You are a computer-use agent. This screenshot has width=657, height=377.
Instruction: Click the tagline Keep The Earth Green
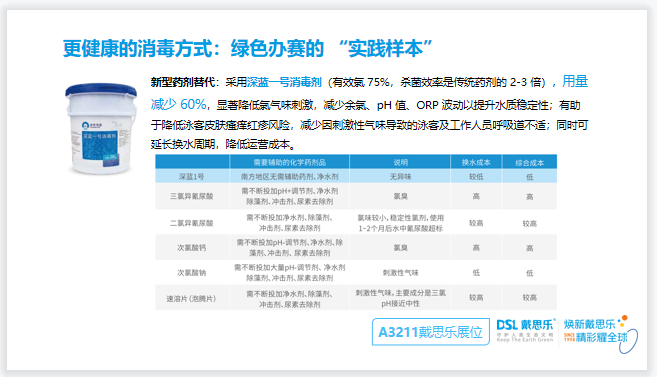(525, 340)
